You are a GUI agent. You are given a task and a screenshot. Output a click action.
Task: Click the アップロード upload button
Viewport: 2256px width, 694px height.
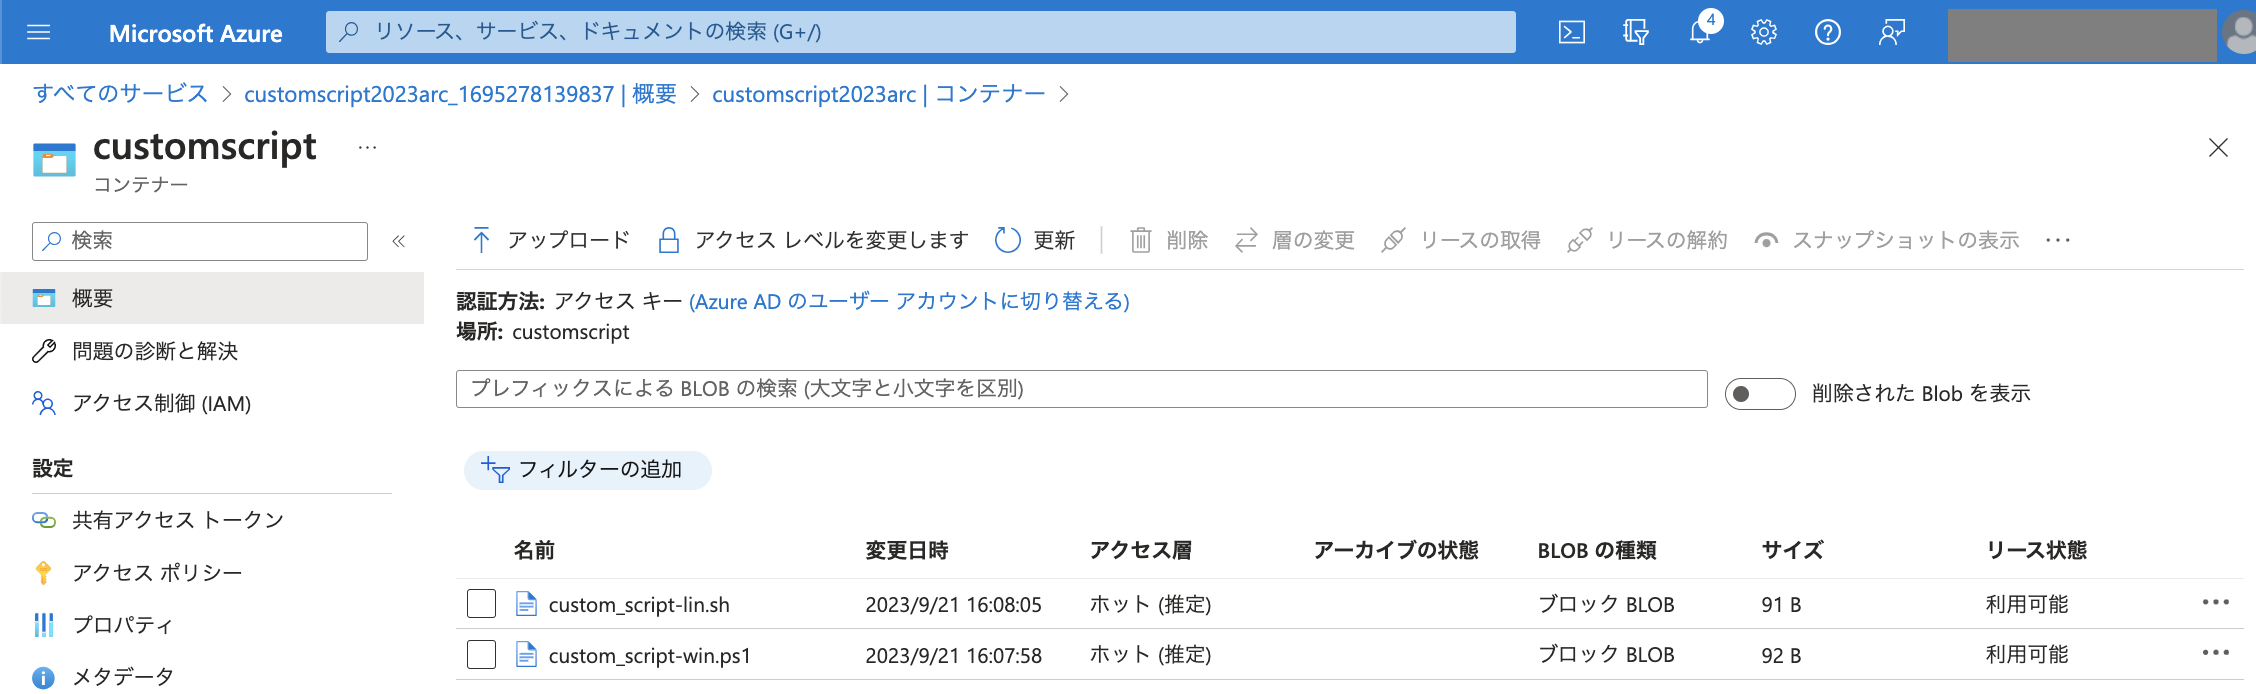[x=550, y=240]
